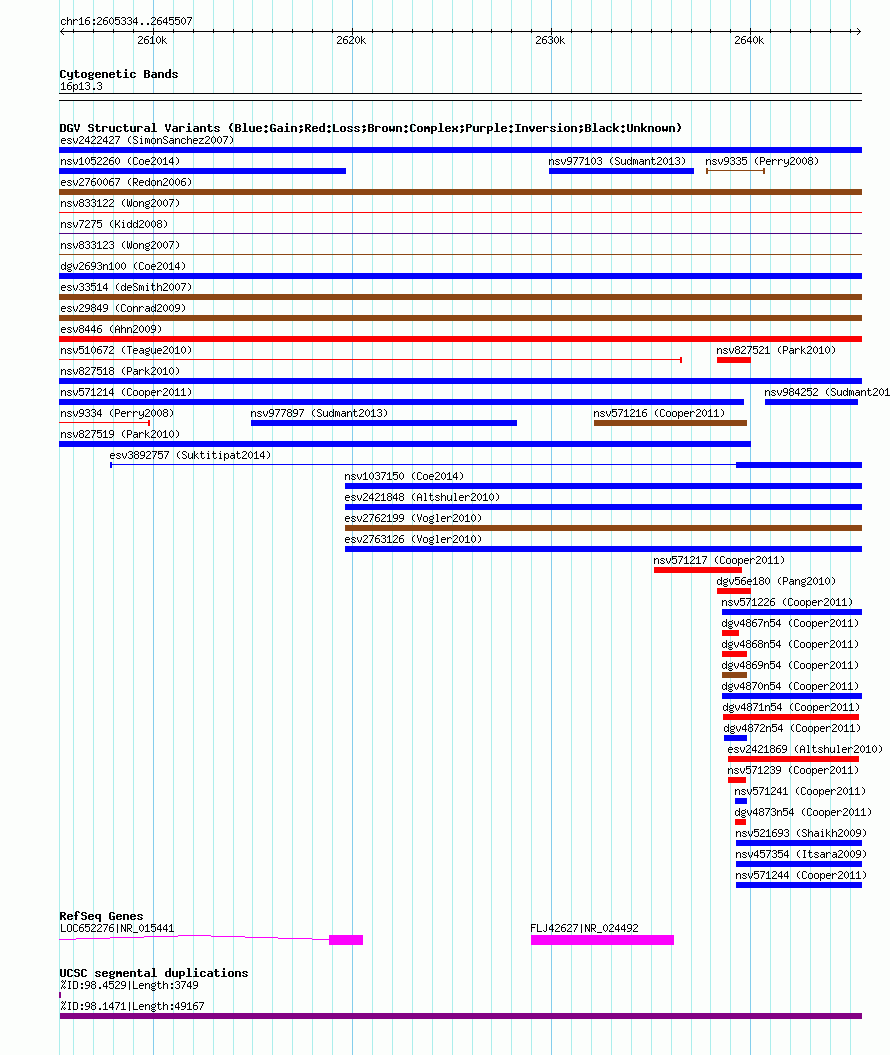Click dgv4869n54 (Cooper2011) label
890x1055 pixels.
click(x=790, y=665)
